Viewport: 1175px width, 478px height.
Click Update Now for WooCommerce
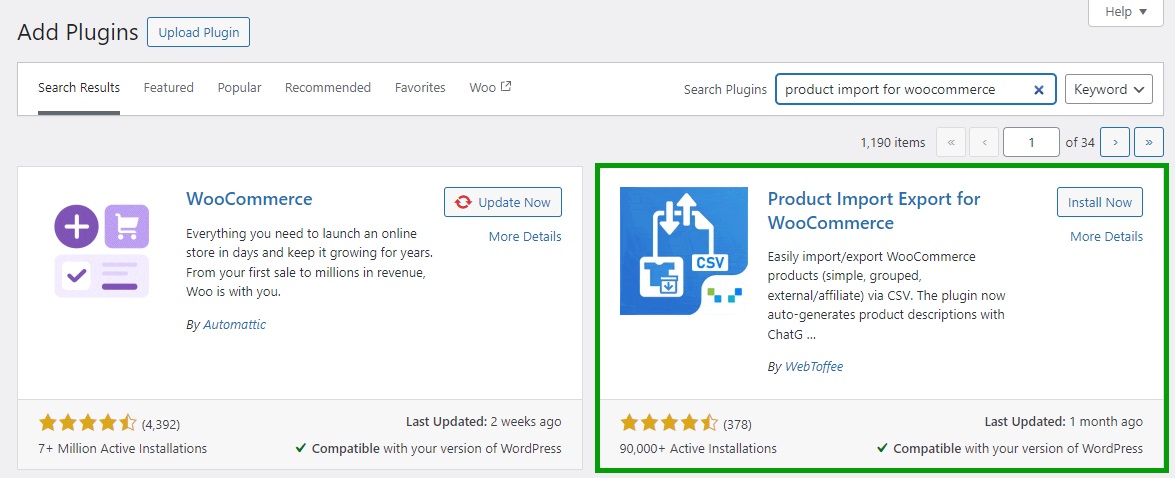(x=503, y=202)
